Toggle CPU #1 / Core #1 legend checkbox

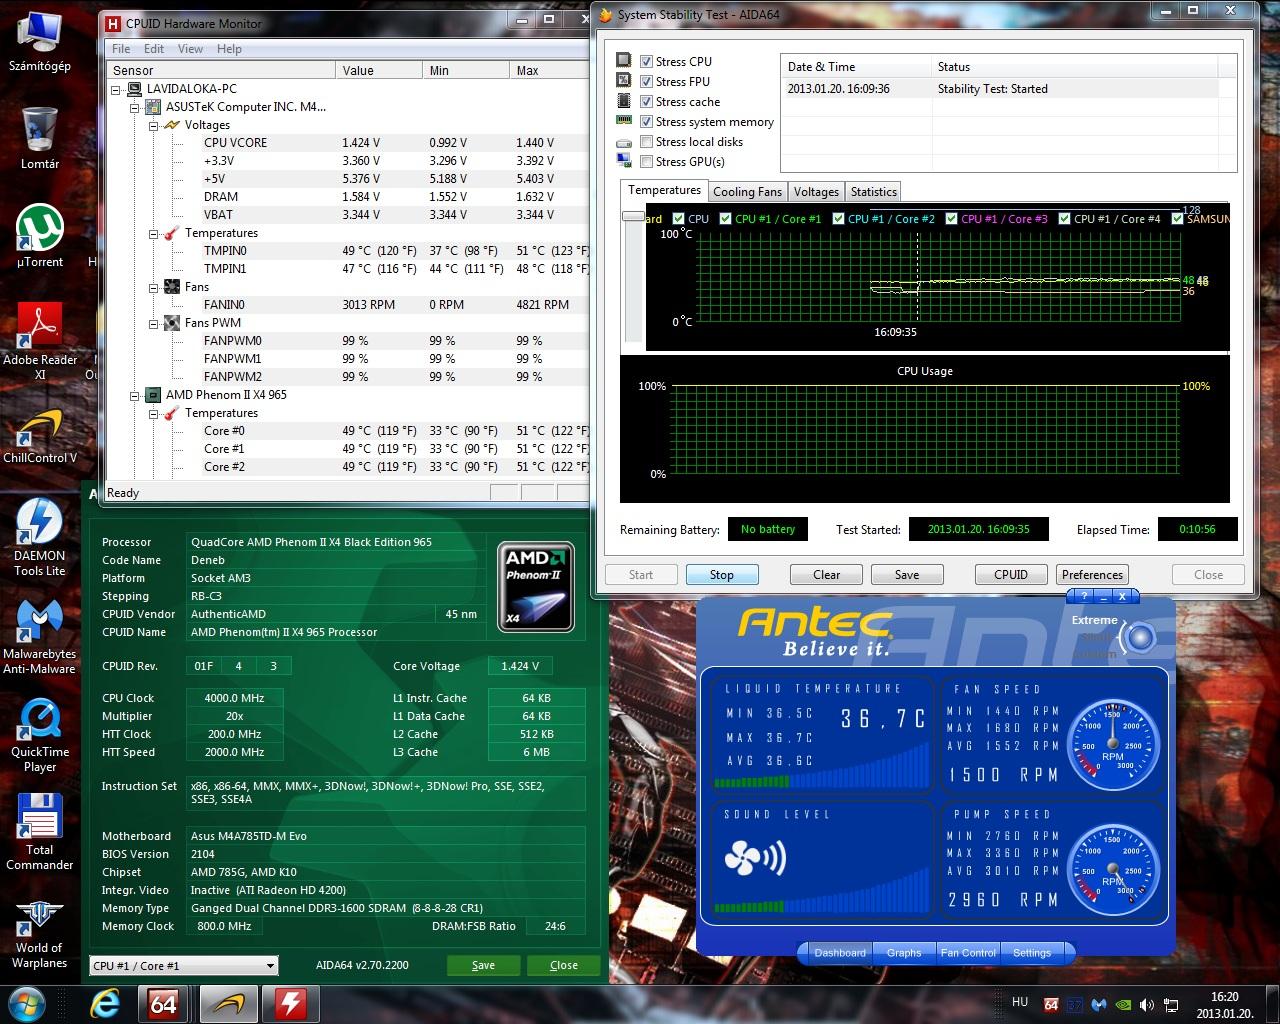click(x=726, y=219)
